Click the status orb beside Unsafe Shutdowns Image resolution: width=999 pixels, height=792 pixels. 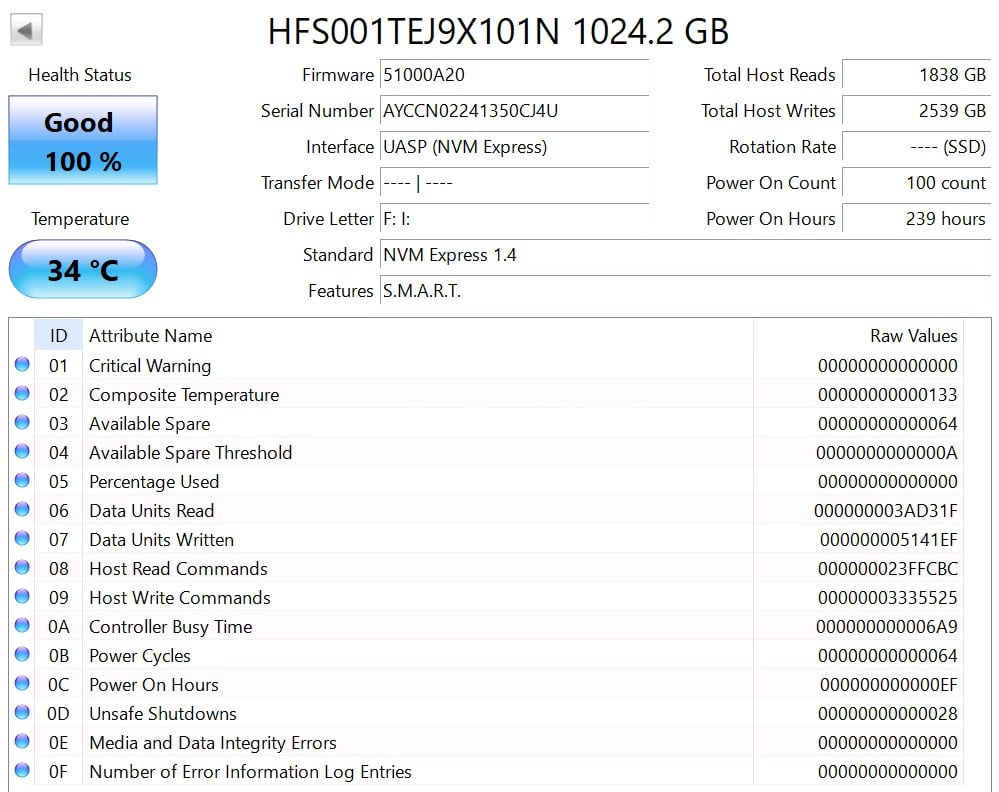click(x=22, y=714)
